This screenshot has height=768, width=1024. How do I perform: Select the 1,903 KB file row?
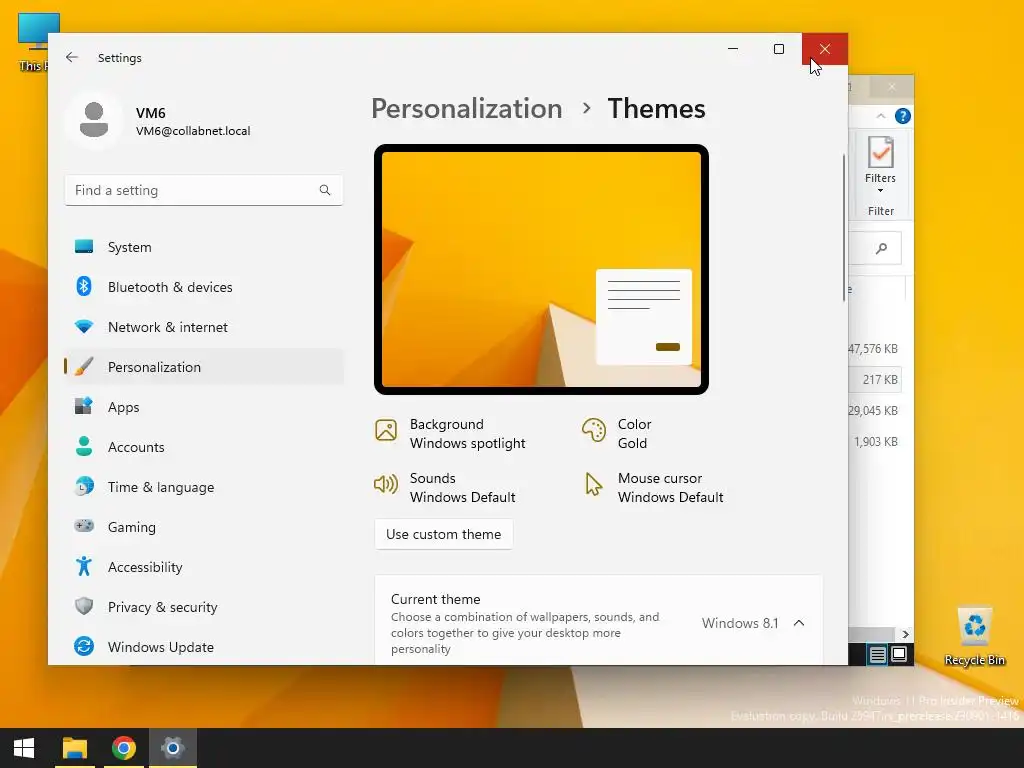pyautogui.click(x=875, y=441)
